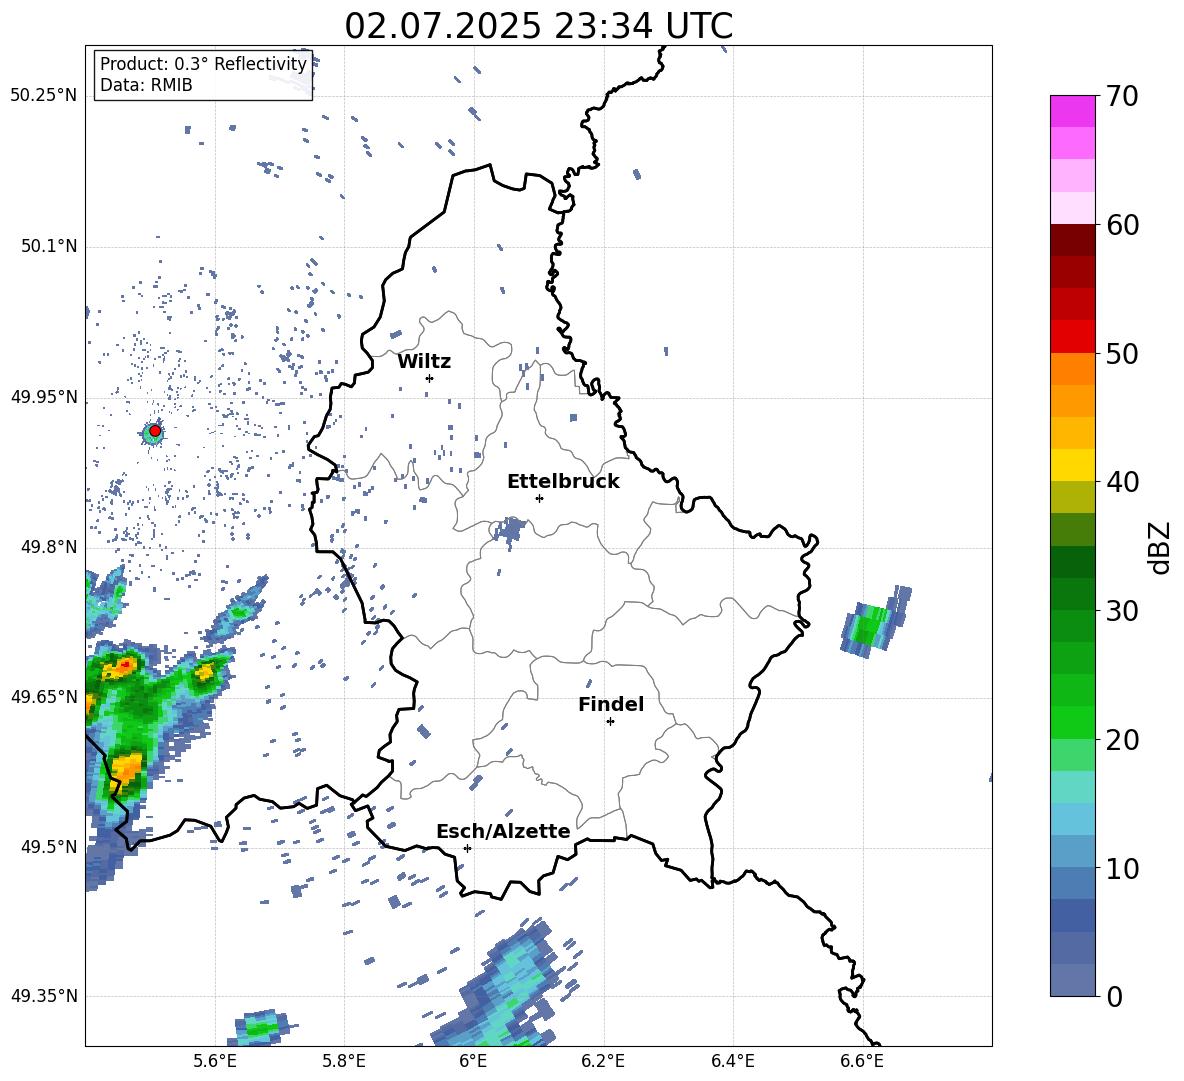Click the 49.35°N latitude label
This screenshot has width=1184, height=1081.
click(44, 996)
